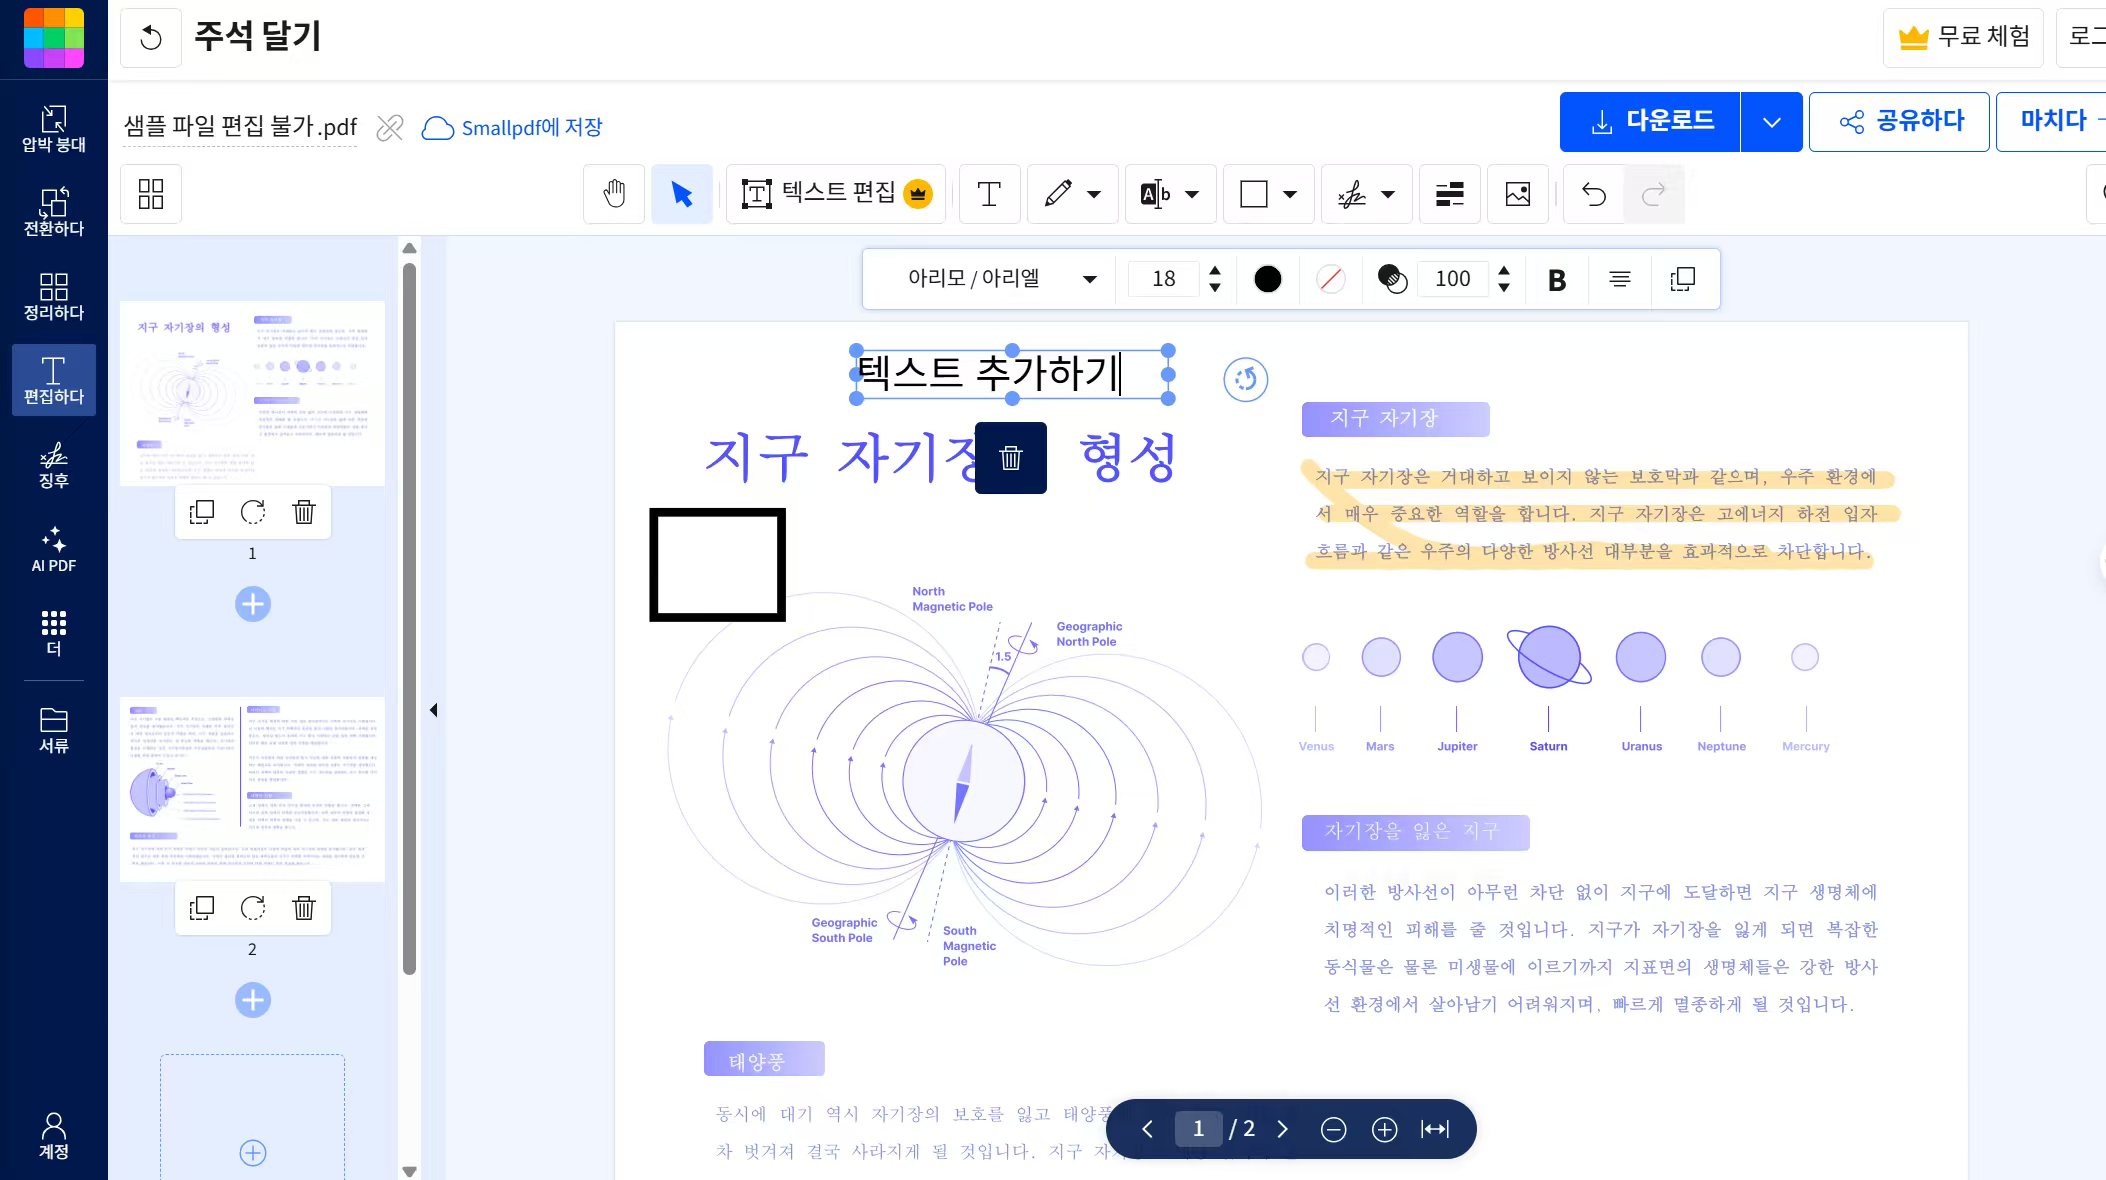Delete the selected text box with trash button

tap(1011, 458)
